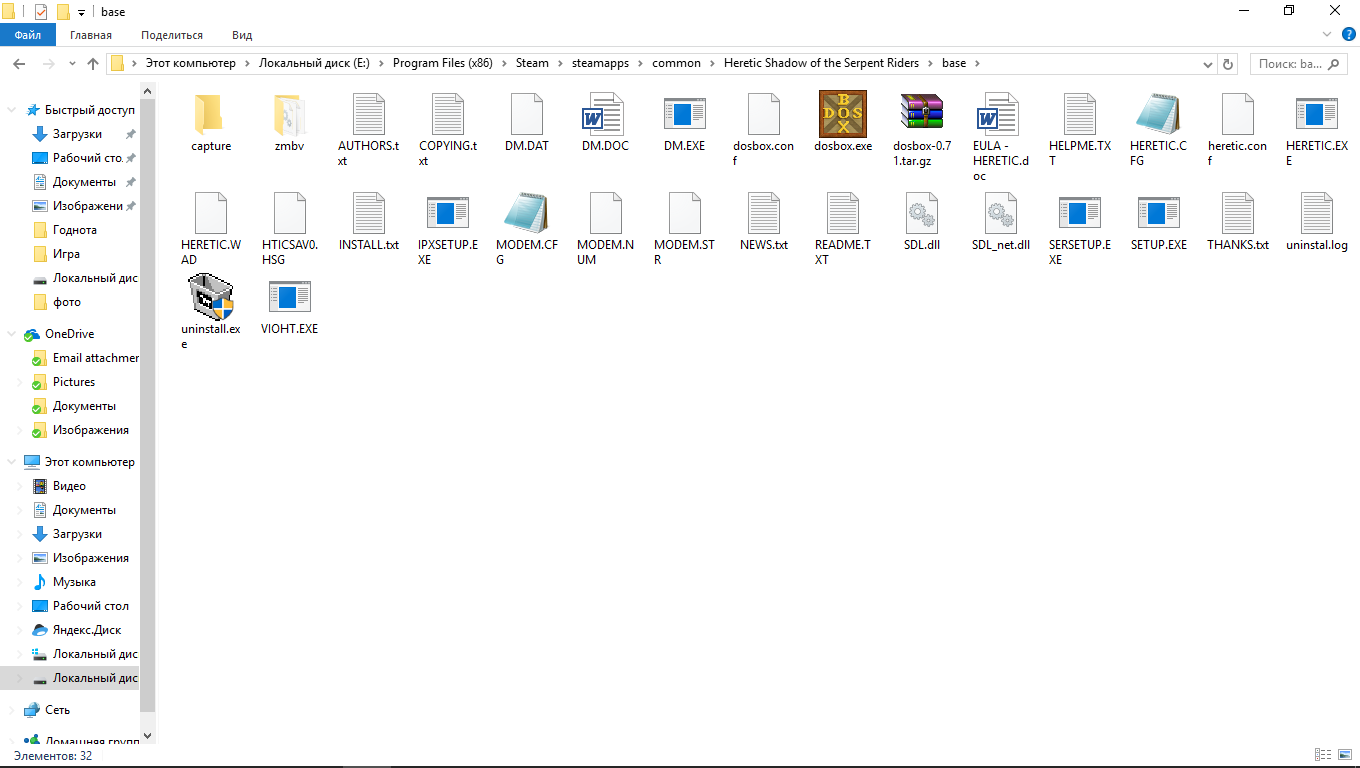This screenshot has width=1360, height=768.
Task: Click the search box Поиск
Action: click(x=1299, y=63)
